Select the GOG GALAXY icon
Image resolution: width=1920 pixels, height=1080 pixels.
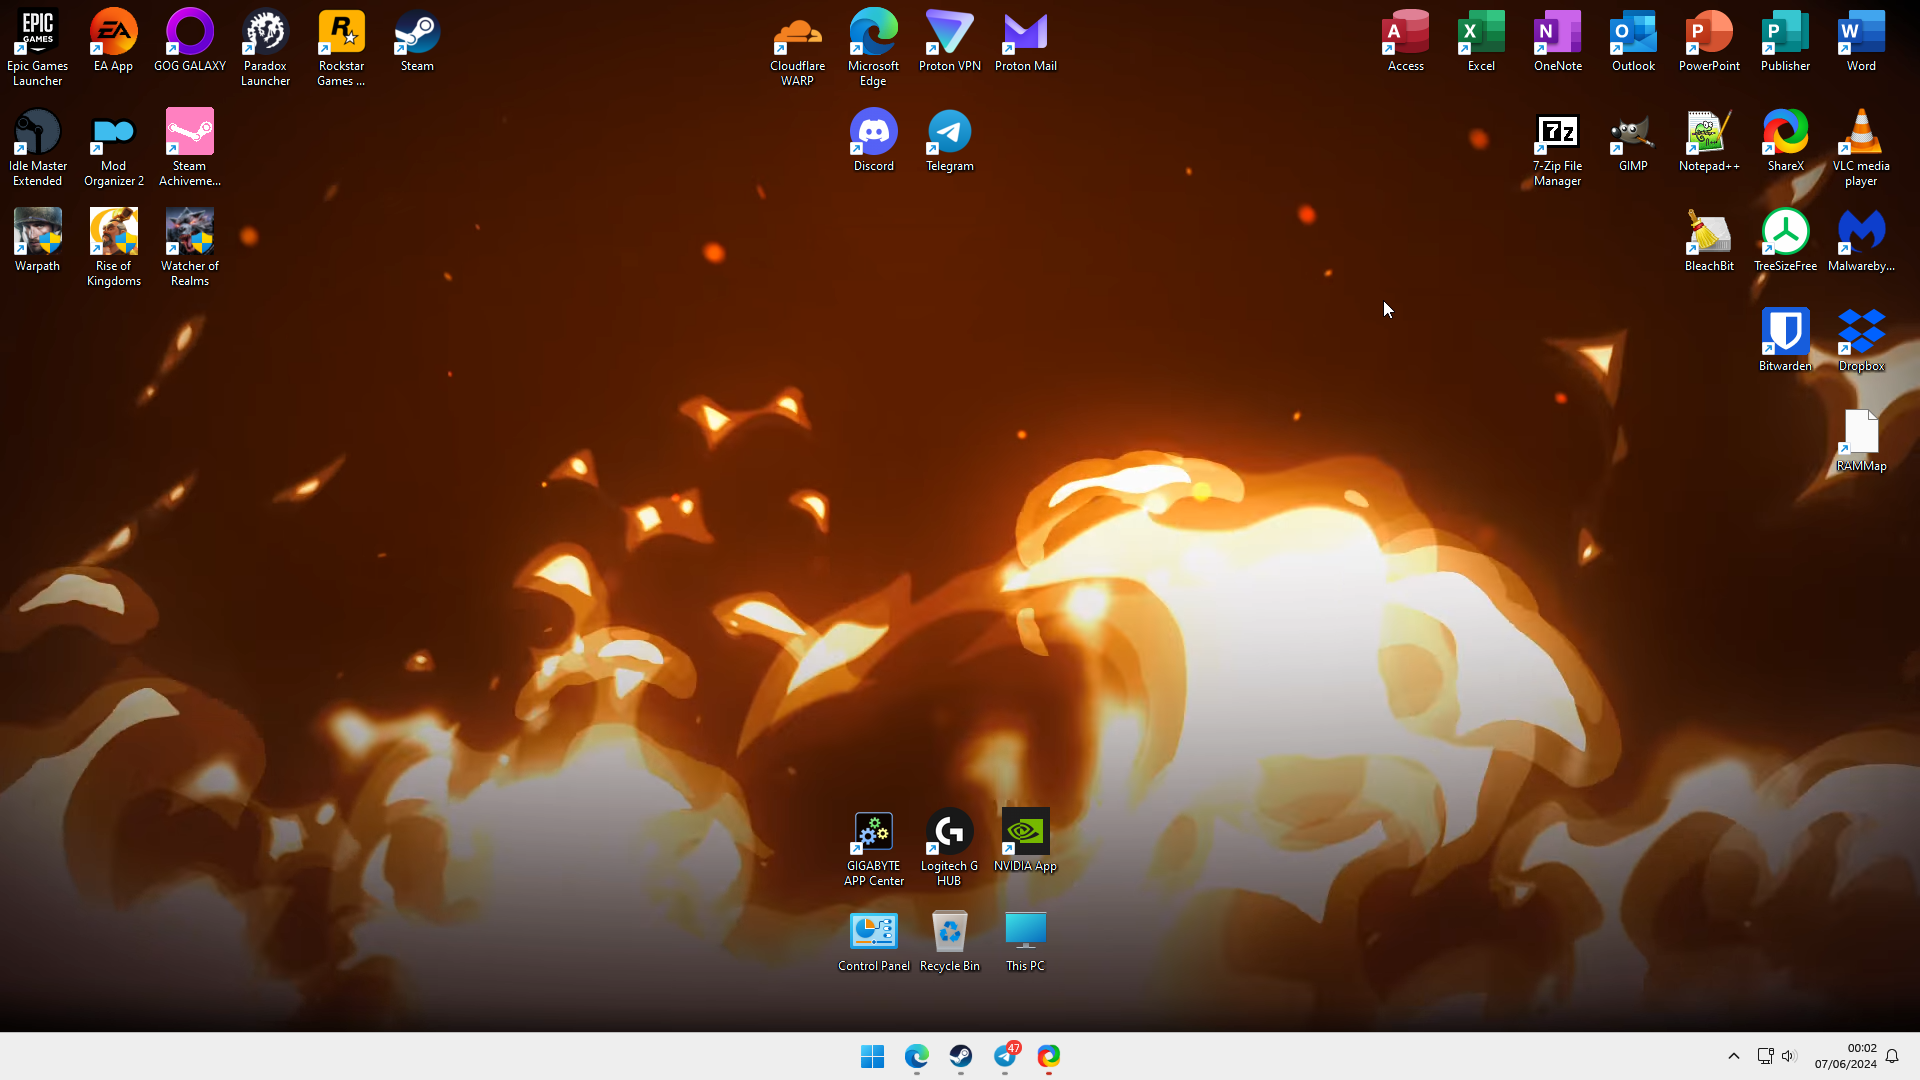point(190,40)
